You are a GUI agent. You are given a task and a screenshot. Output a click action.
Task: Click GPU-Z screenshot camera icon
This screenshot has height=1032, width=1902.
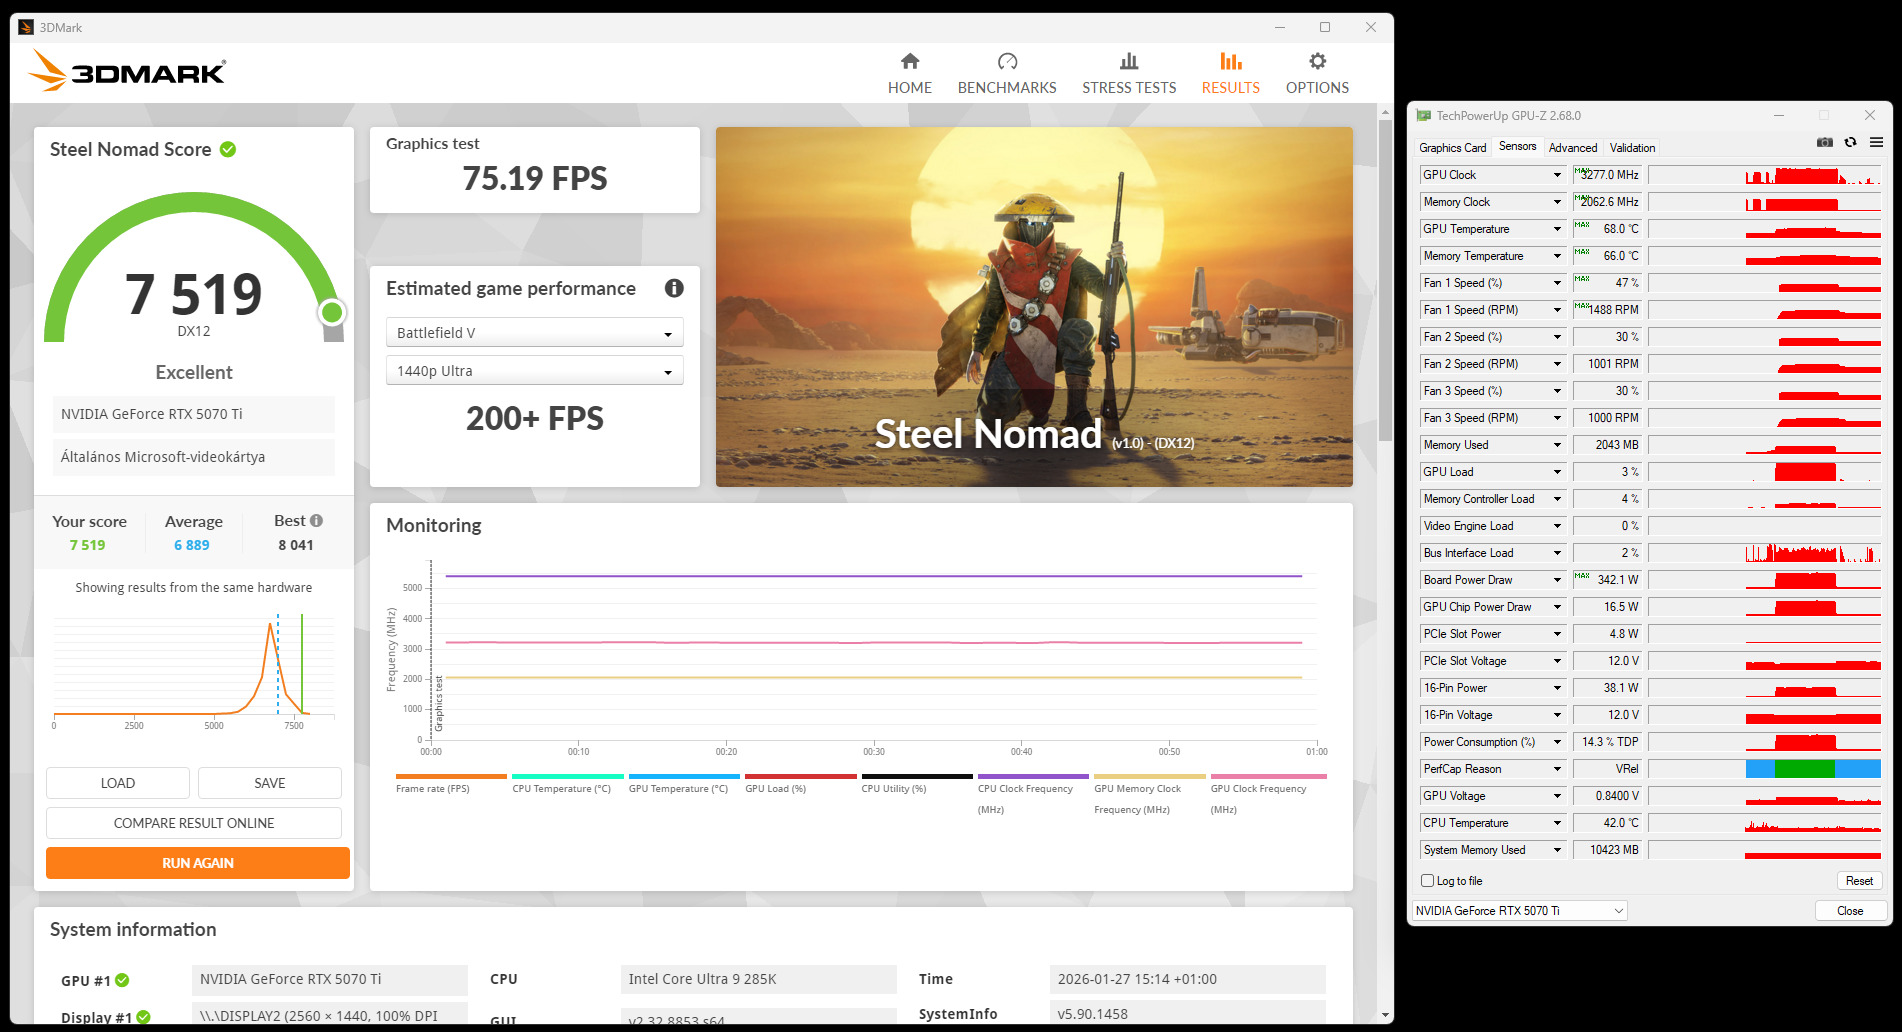pyautogui.click(x=1825, y=143)
